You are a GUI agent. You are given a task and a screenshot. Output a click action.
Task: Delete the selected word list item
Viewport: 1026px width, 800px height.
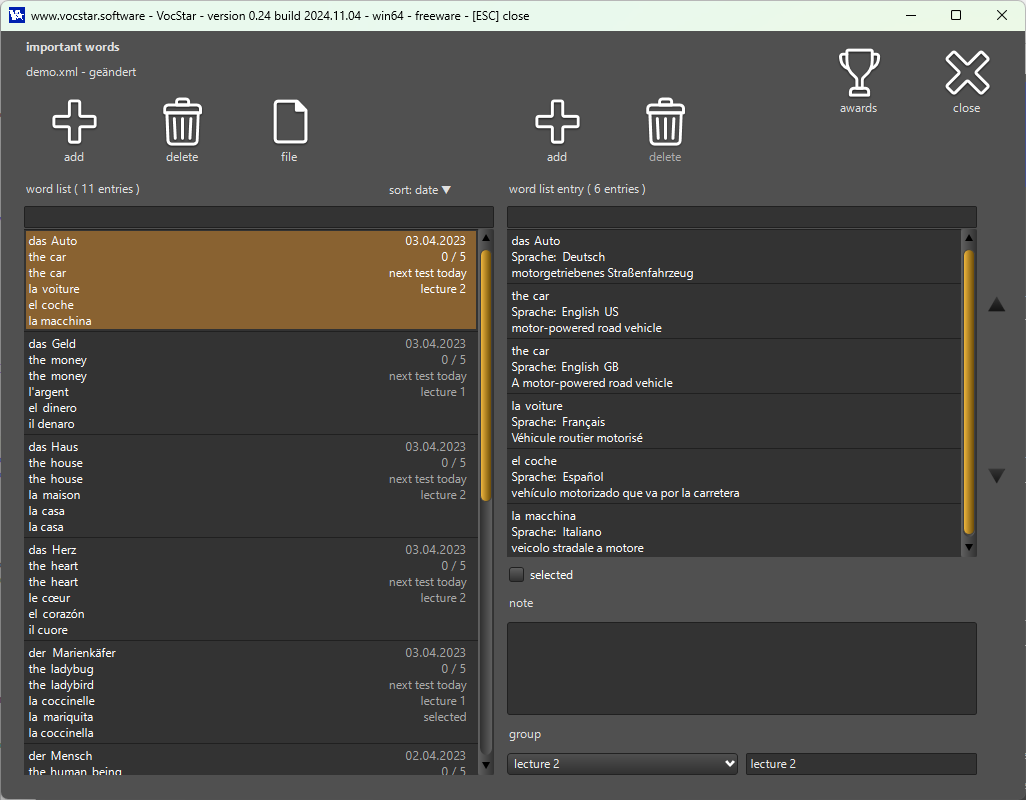(x=182, y=122)
